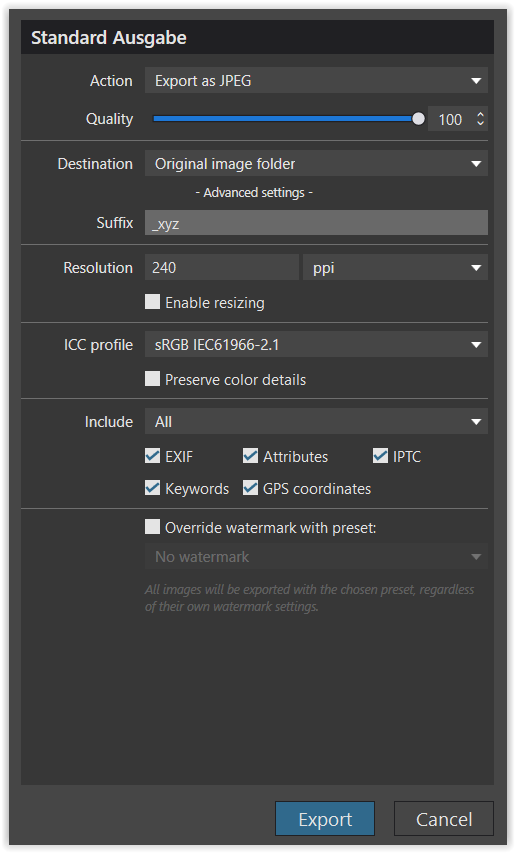515x853 pixels.
Task: Increase quality value with the up arrow
Action: coord(480,114)
